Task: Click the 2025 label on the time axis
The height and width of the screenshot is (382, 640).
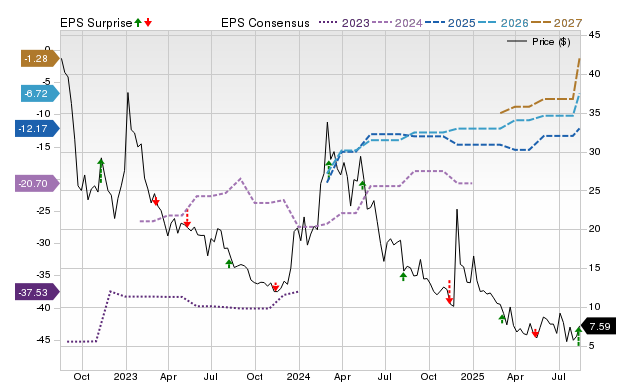Action: pos(472,376)
